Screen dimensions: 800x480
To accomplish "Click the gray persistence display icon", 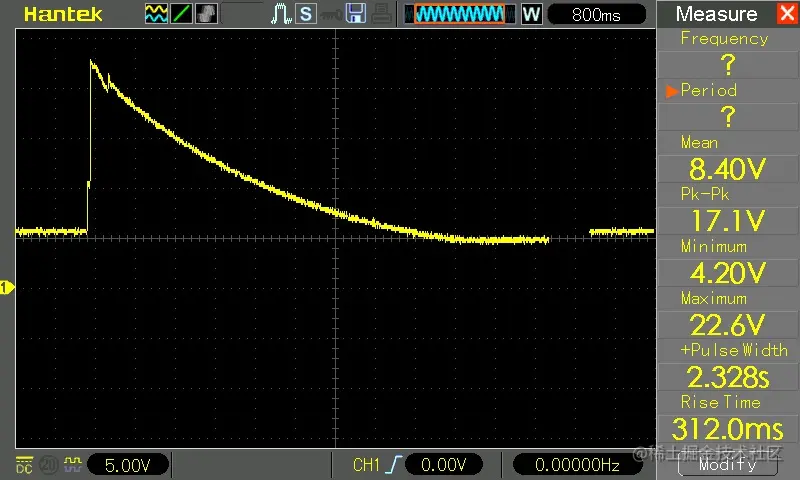I will point(206,14).
